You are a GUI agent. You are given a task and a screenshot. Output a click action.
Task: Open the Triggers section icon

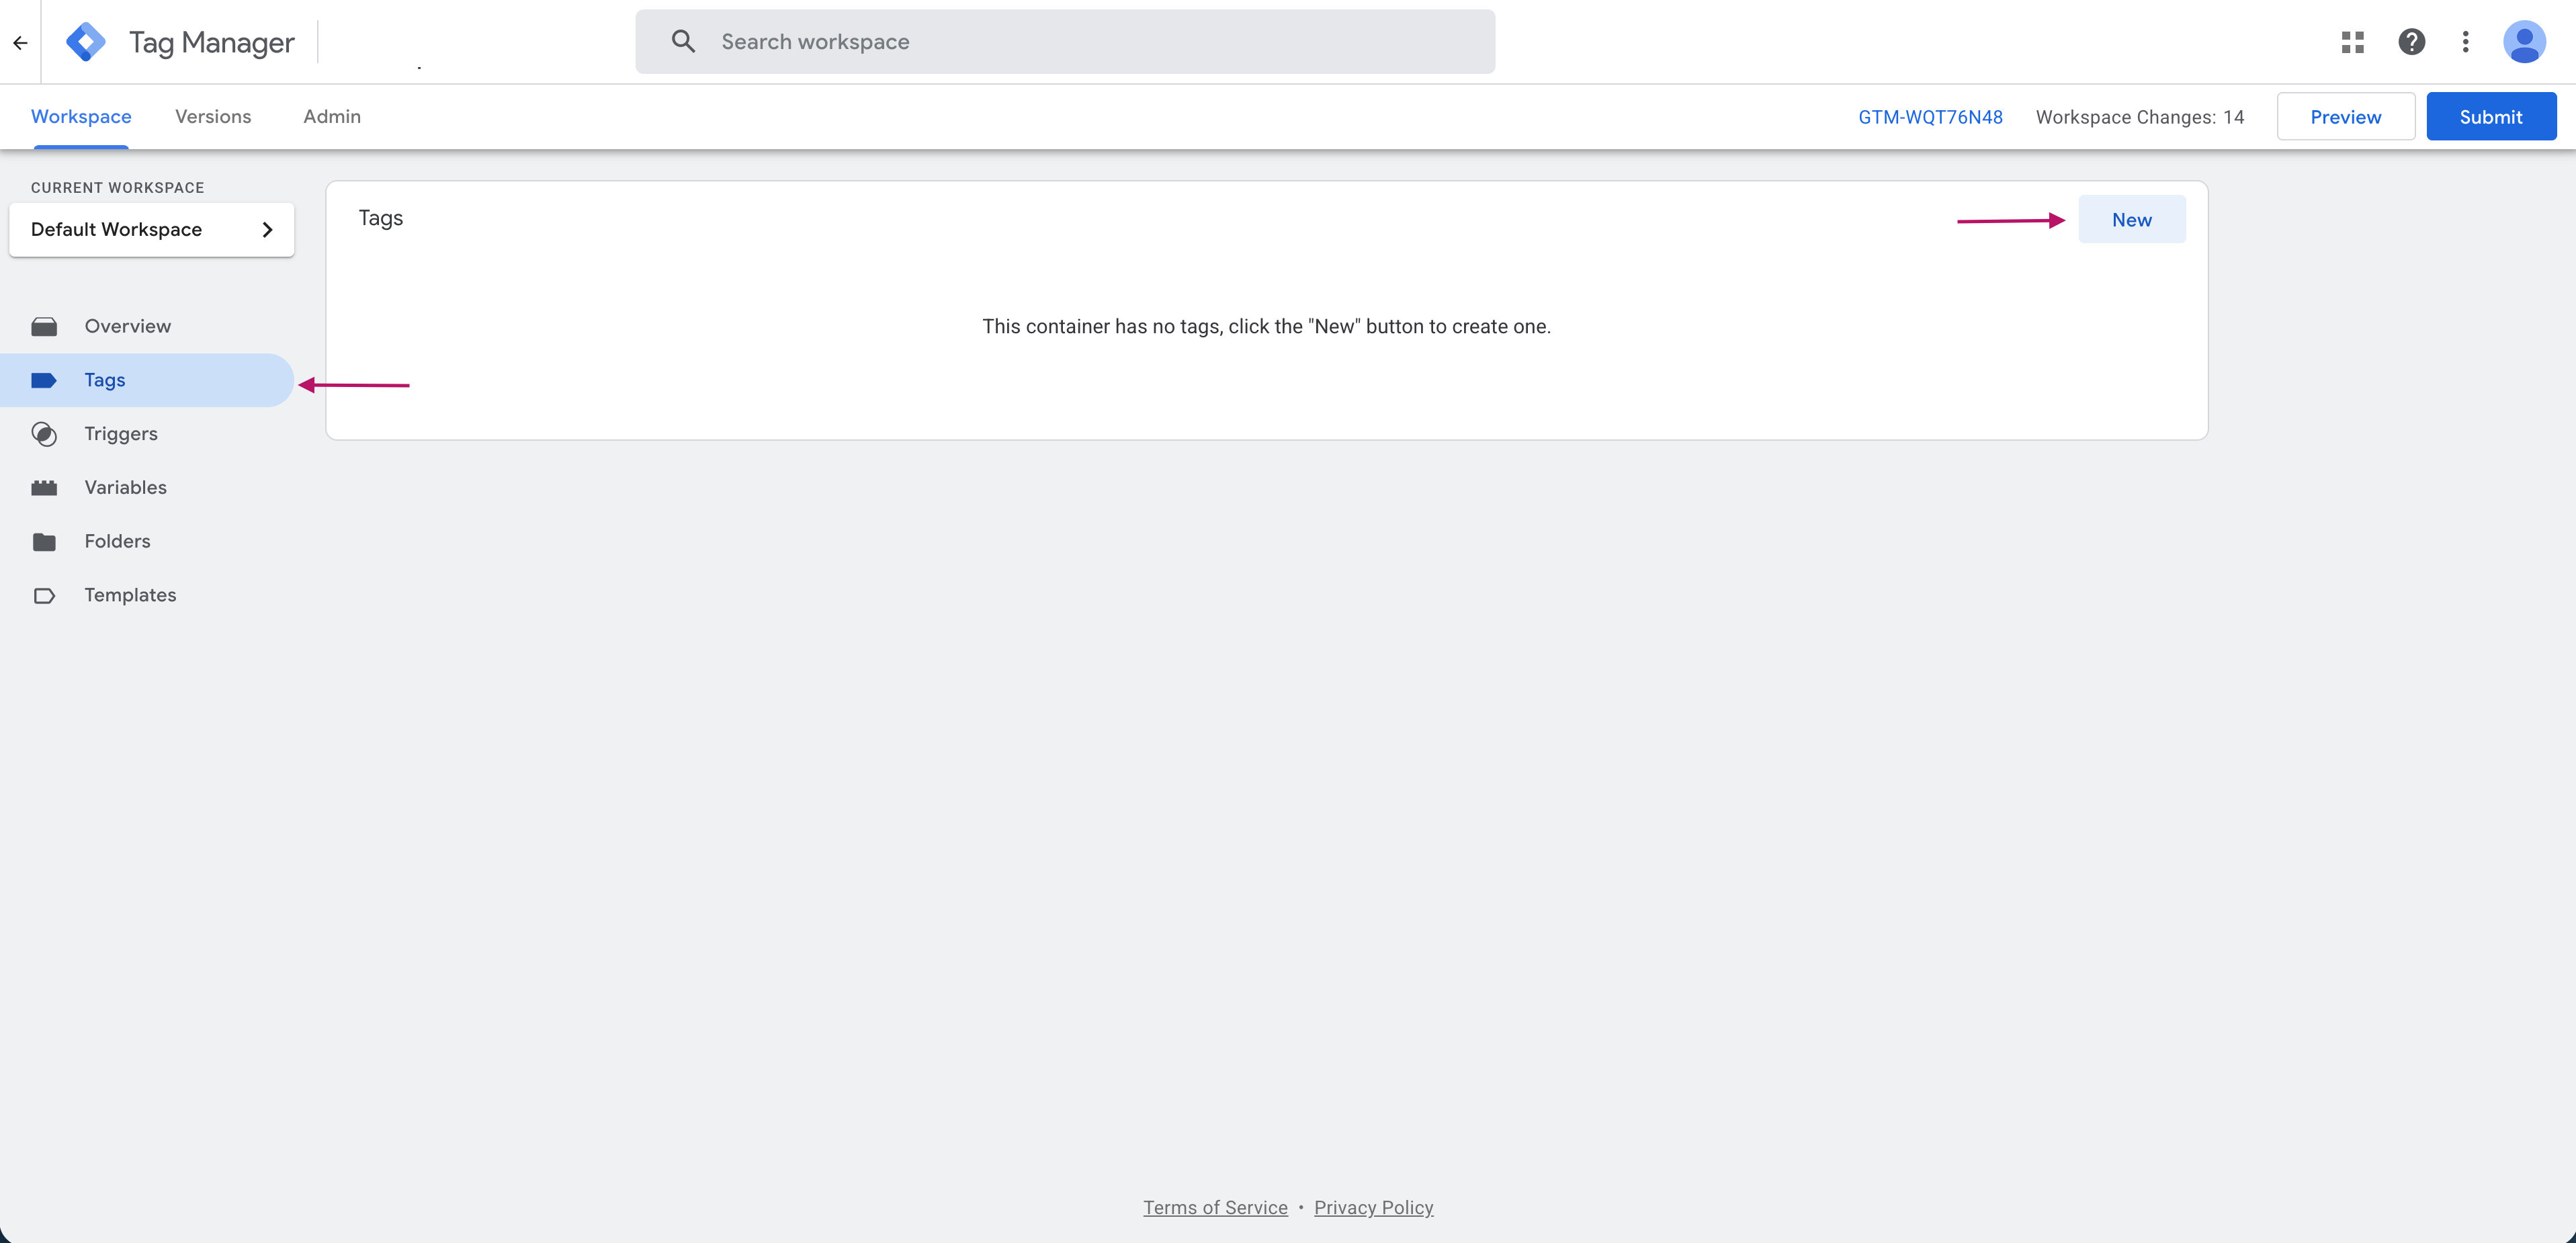pyautogui.click(x=45, y=434)
